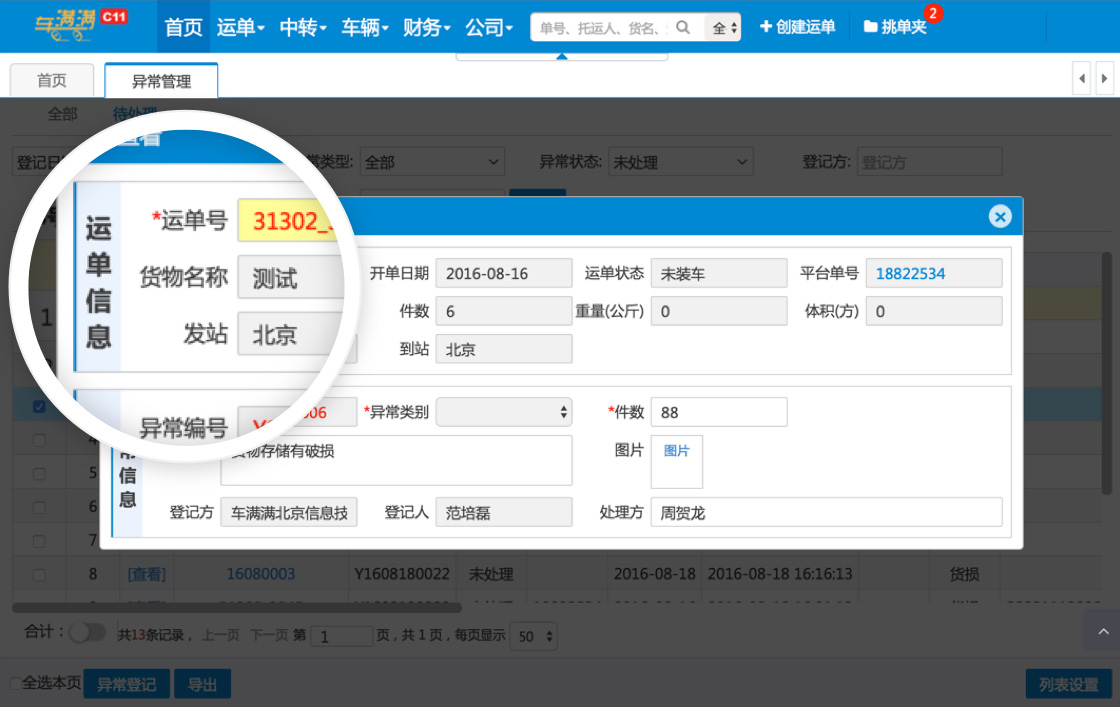1120x707 pixels.
Task: Open the 财务 menu
Action: tap(426, 28)
